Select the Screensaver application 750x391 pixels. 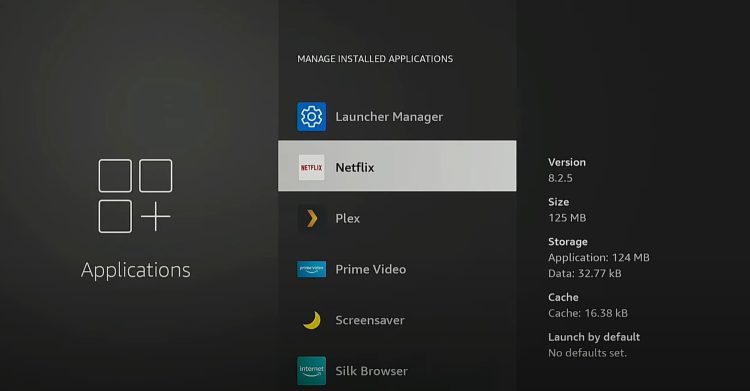click(x=397, y=320)
